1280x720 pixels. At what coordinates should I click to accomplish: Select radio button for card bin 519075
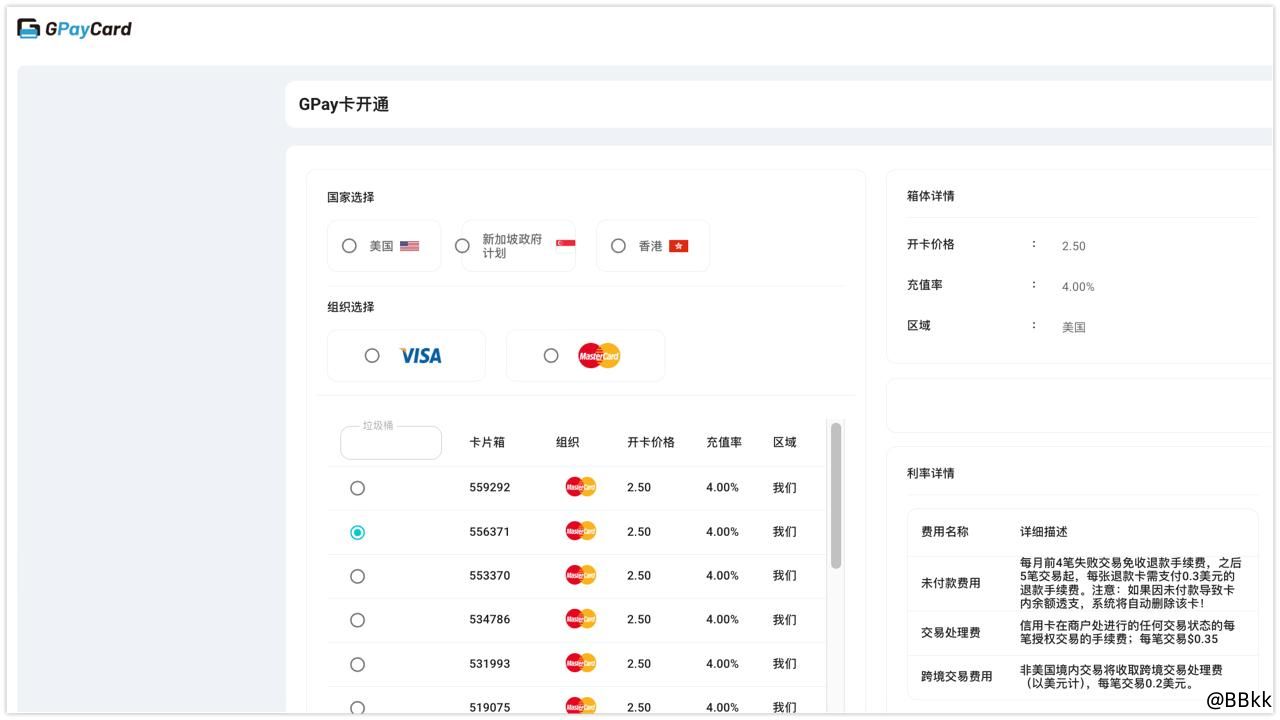click(357, 707)
